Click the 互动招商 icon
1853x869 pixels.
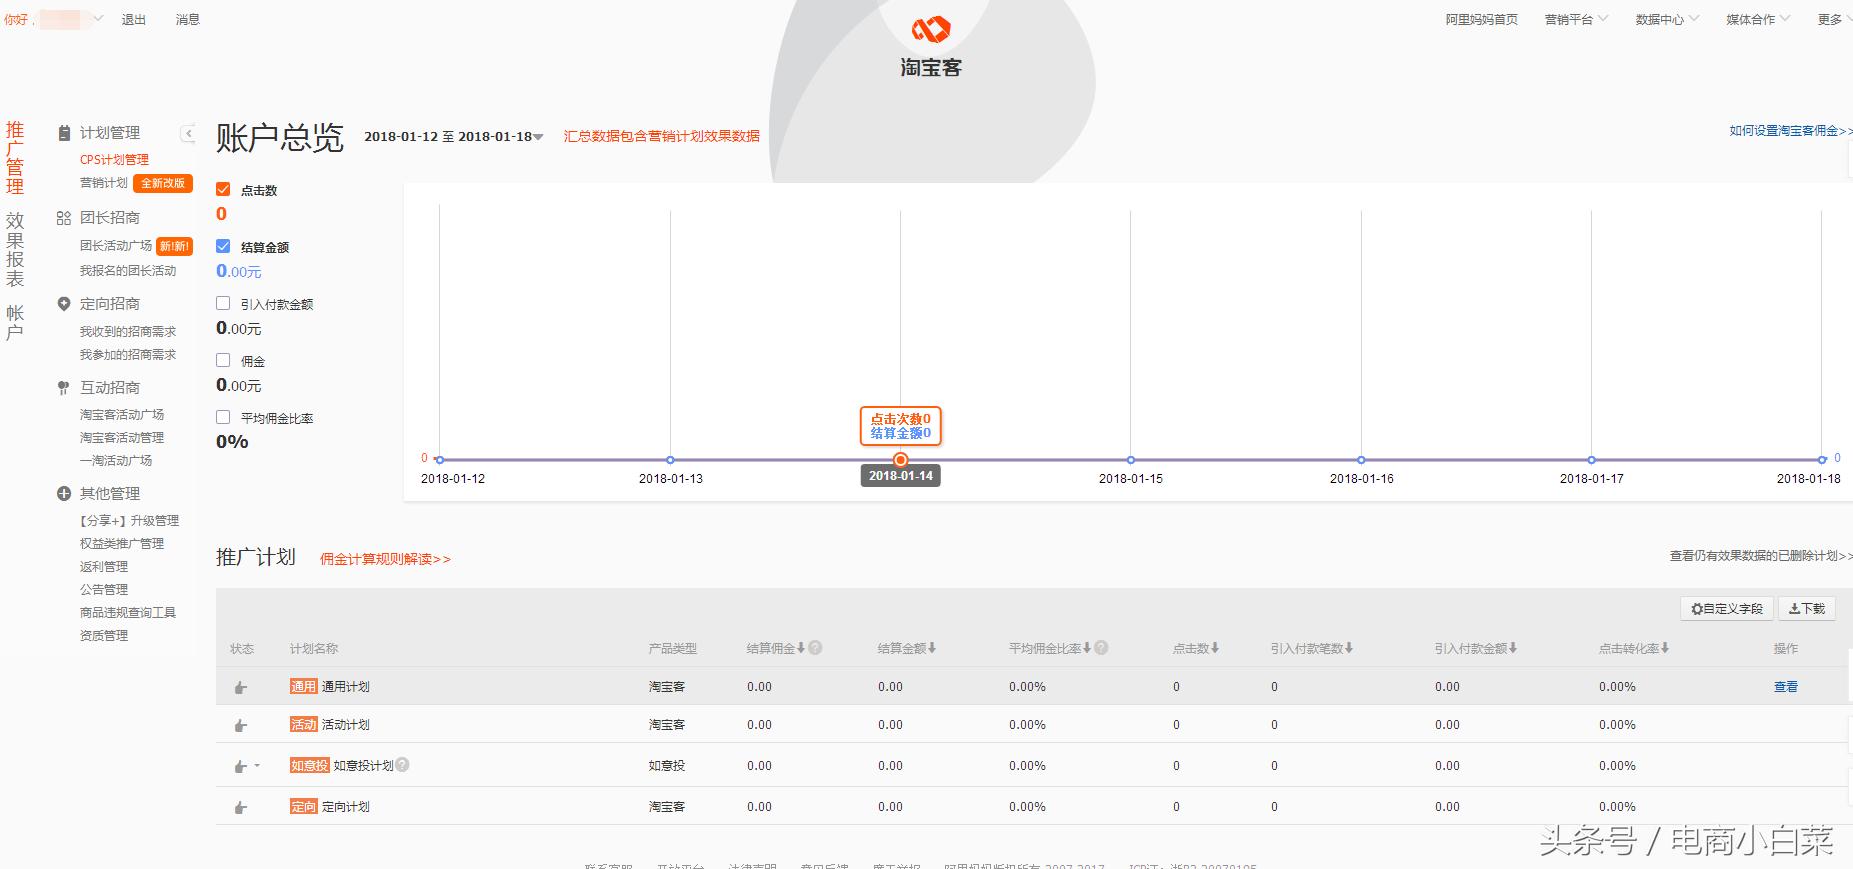pos(64,388)
